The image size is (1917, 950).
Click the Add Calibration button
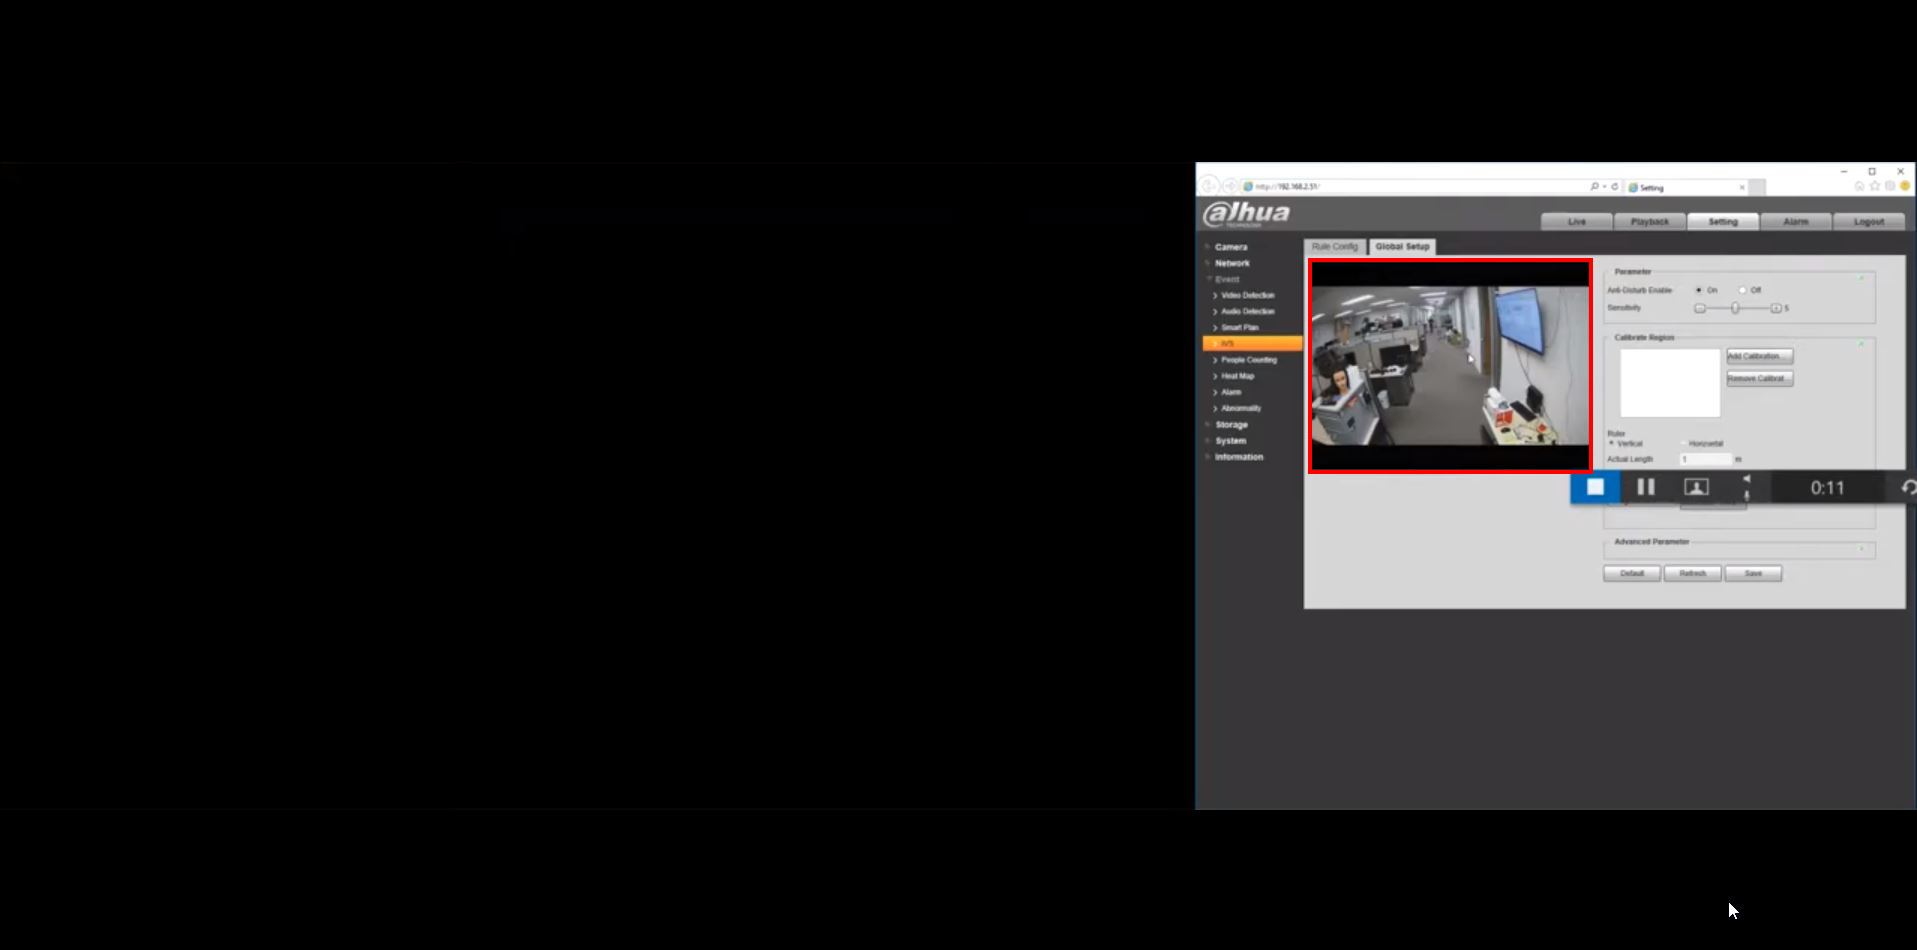tap(1759, 356)
